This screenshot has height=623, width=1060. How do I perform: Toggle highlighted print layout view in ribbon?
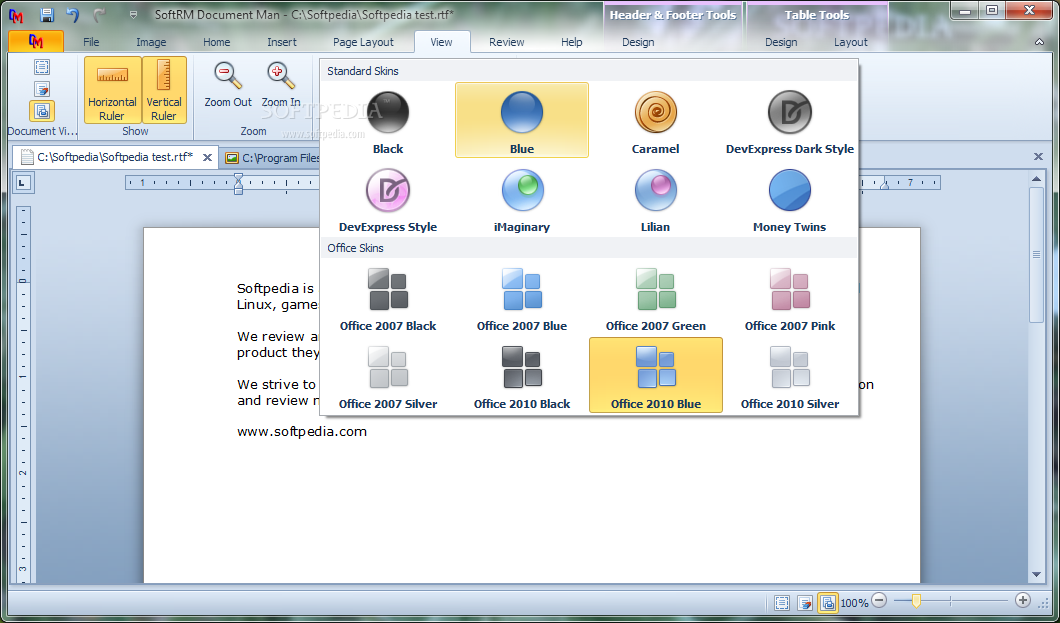[42, 111]
